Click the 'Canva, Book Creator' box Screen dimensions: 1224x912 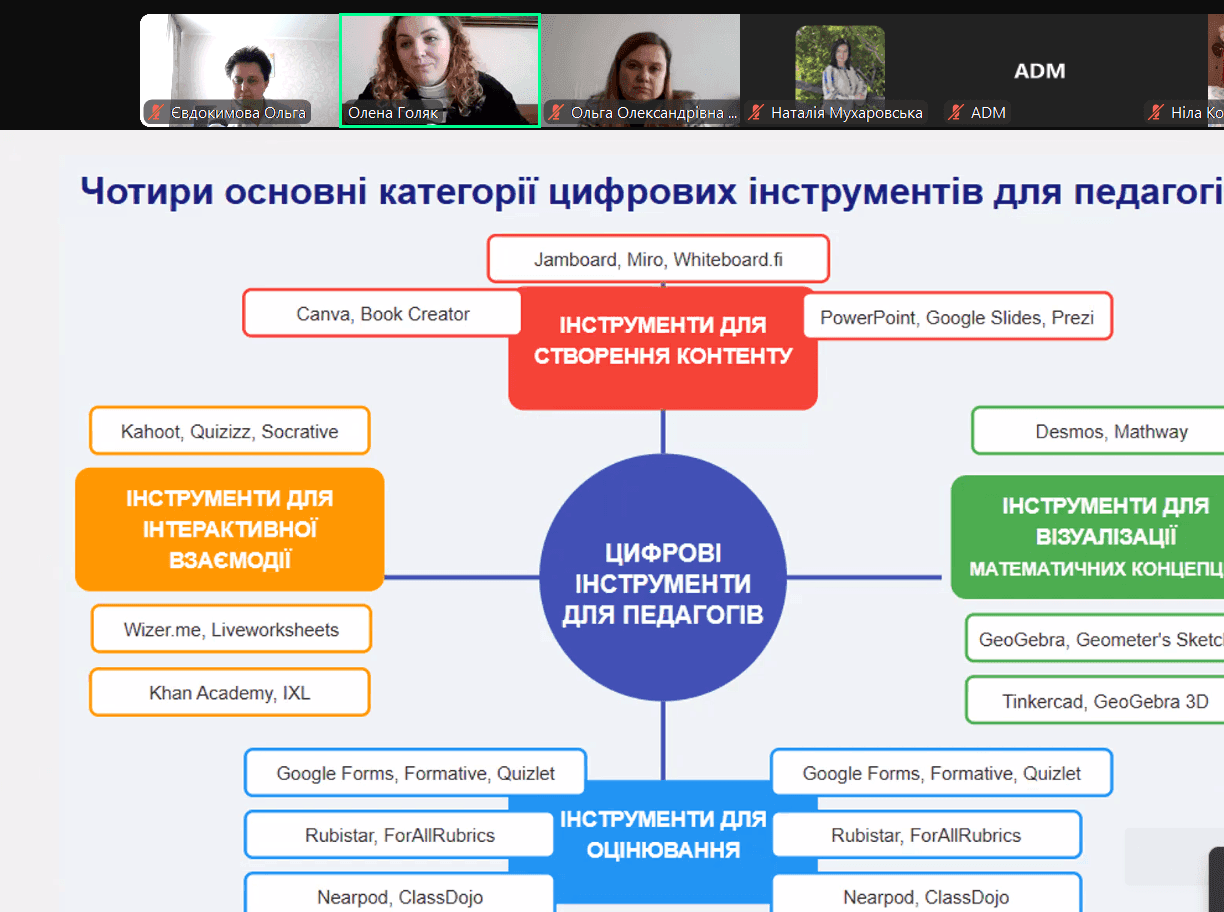(x=383, y=314)
